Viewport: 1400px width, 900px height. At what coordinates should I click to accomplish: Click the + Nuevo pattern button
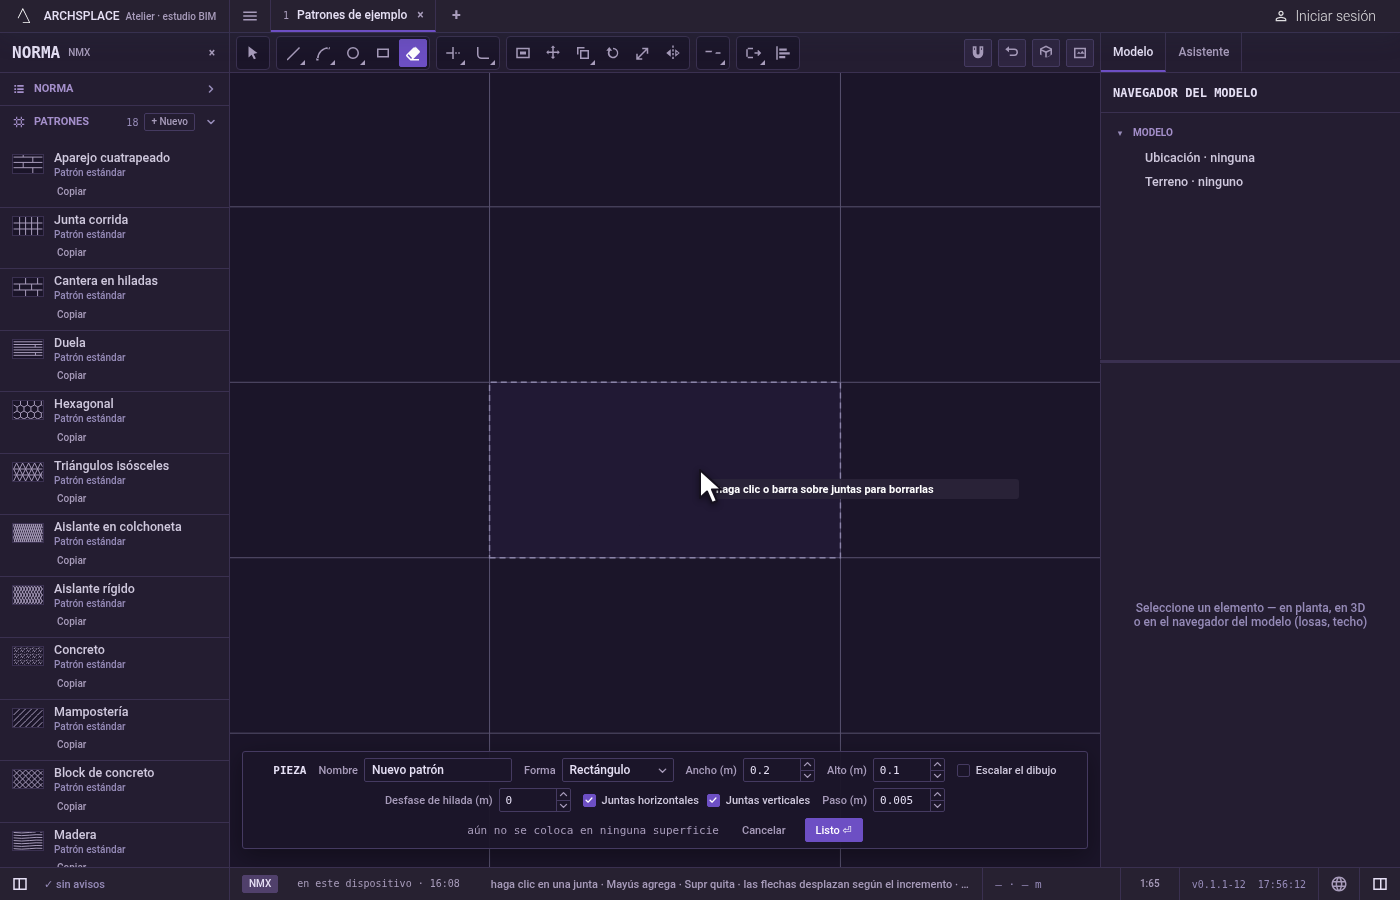[x=169, y=122]
